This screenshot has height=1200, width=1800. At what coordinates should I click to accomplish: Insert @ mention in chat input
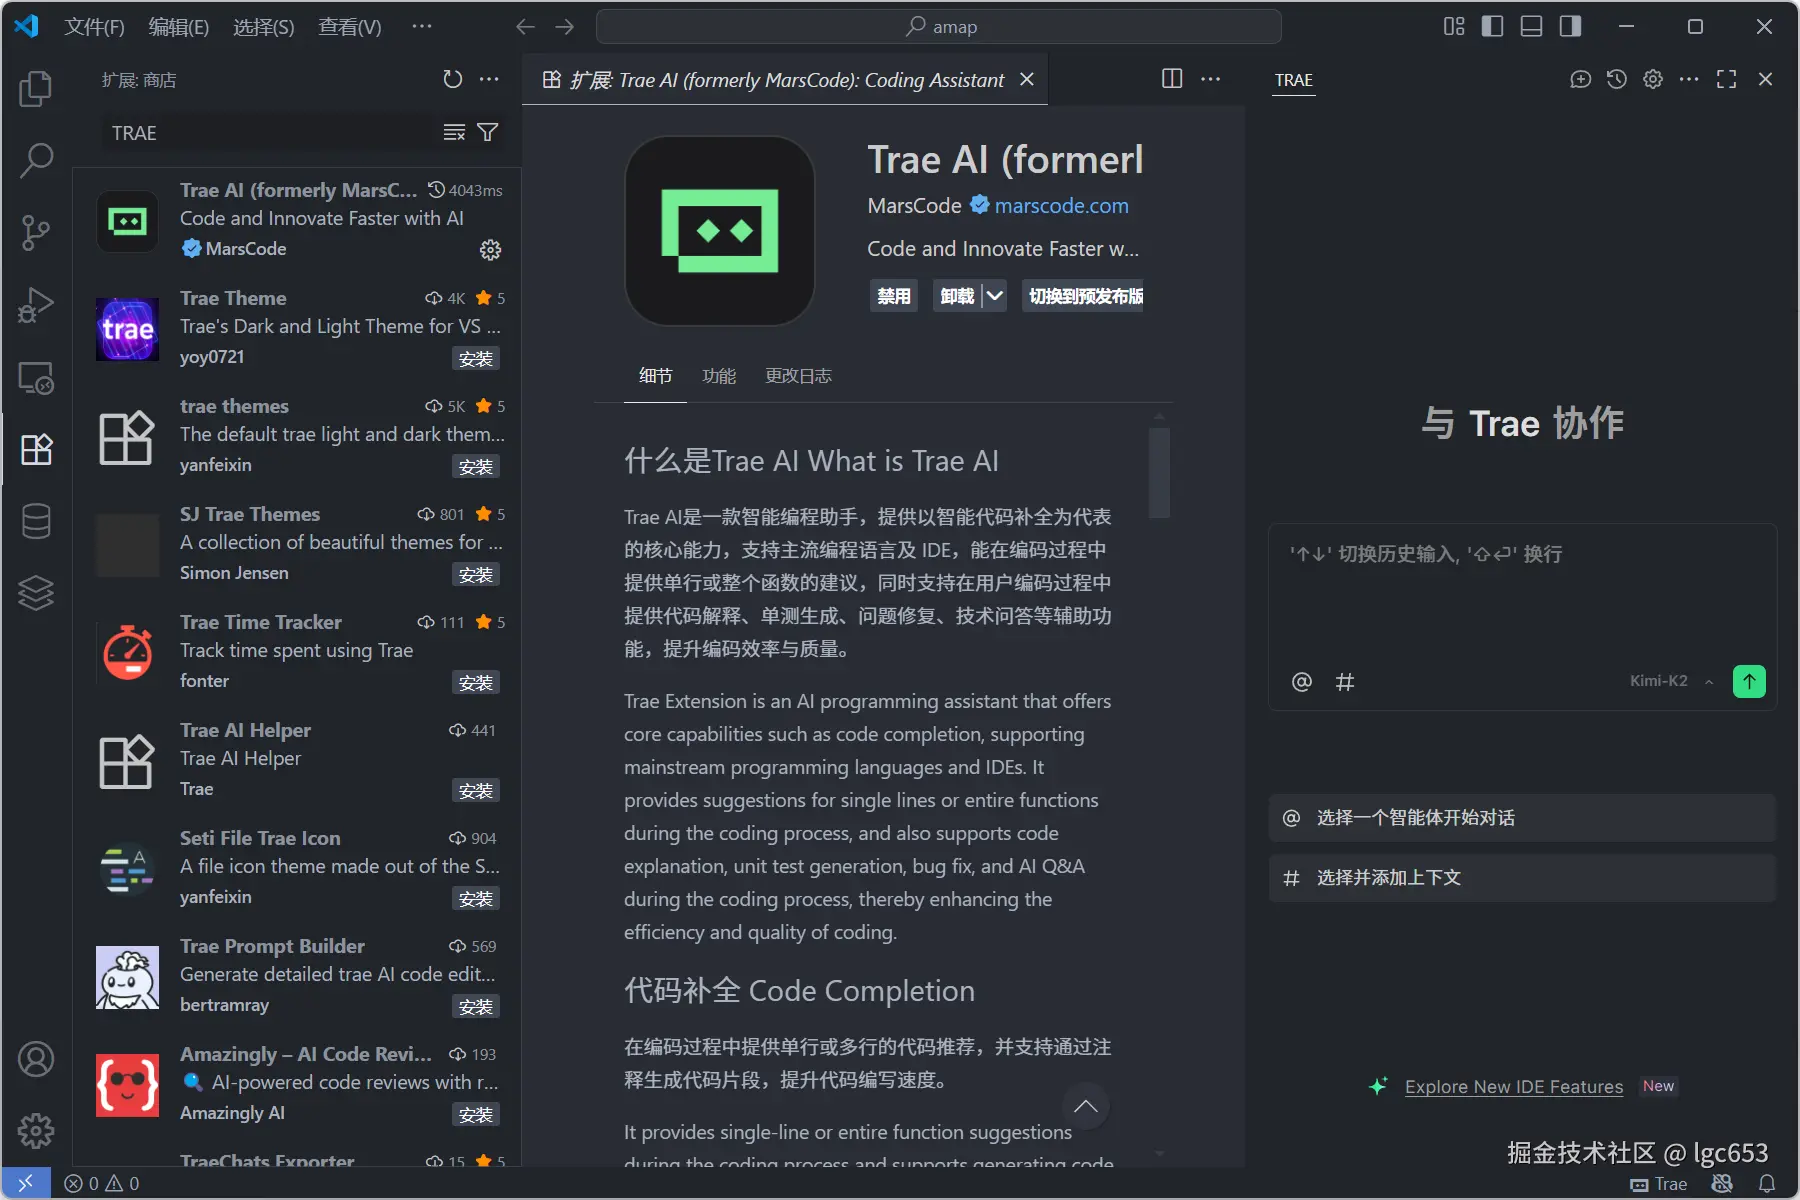(1301, 682)
